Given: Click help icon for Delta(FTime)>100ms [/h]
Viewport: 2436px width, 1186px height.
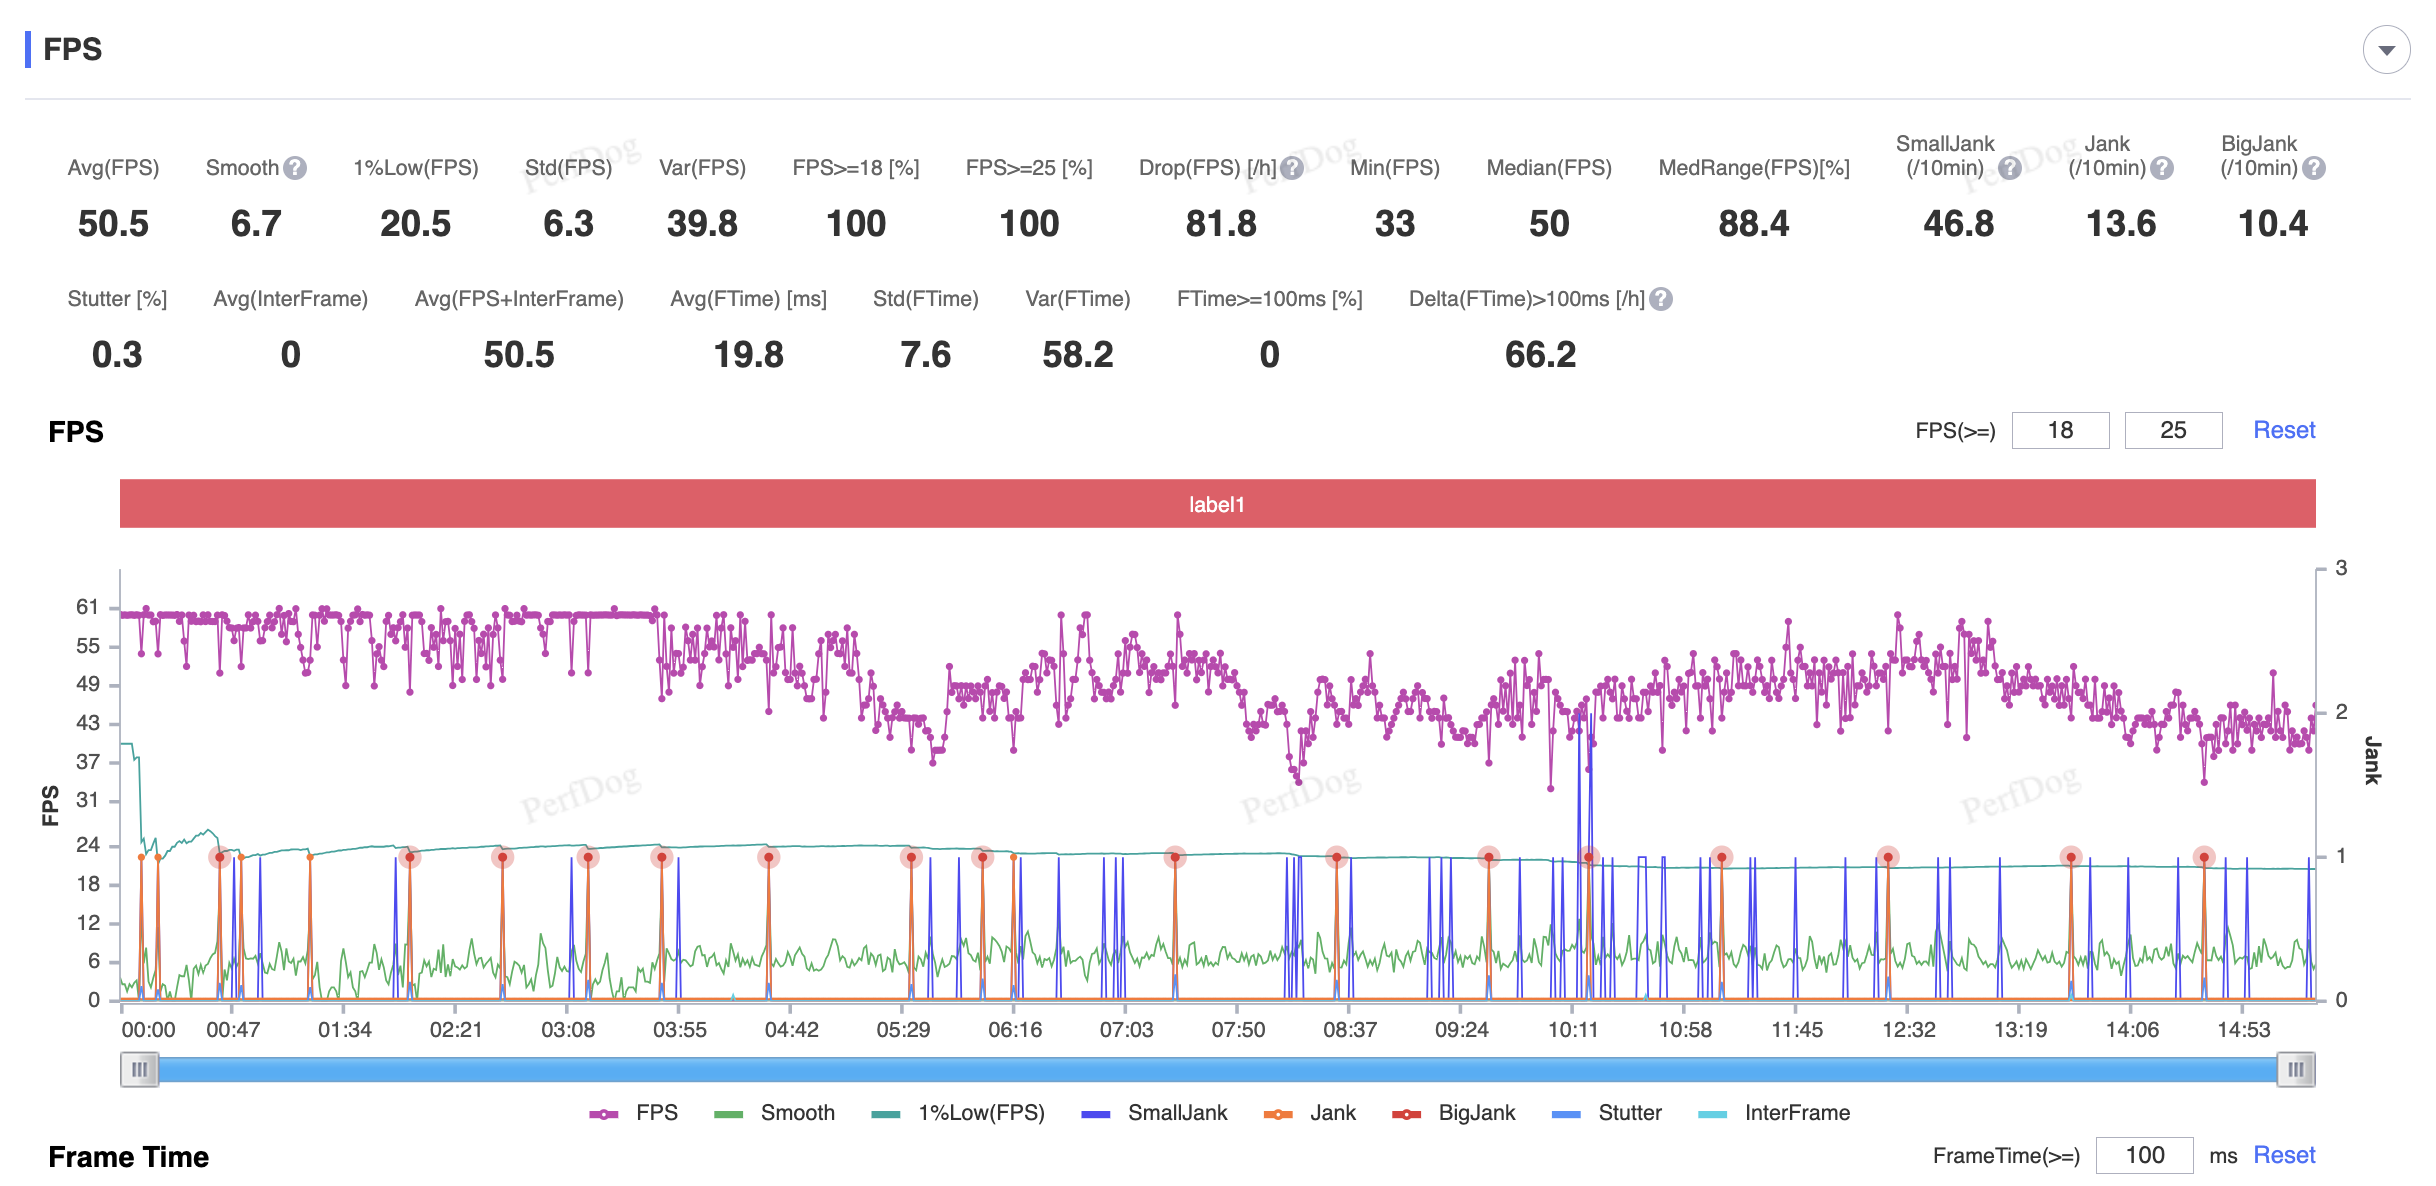Looking at the screenshot, I should [1661, 299].
